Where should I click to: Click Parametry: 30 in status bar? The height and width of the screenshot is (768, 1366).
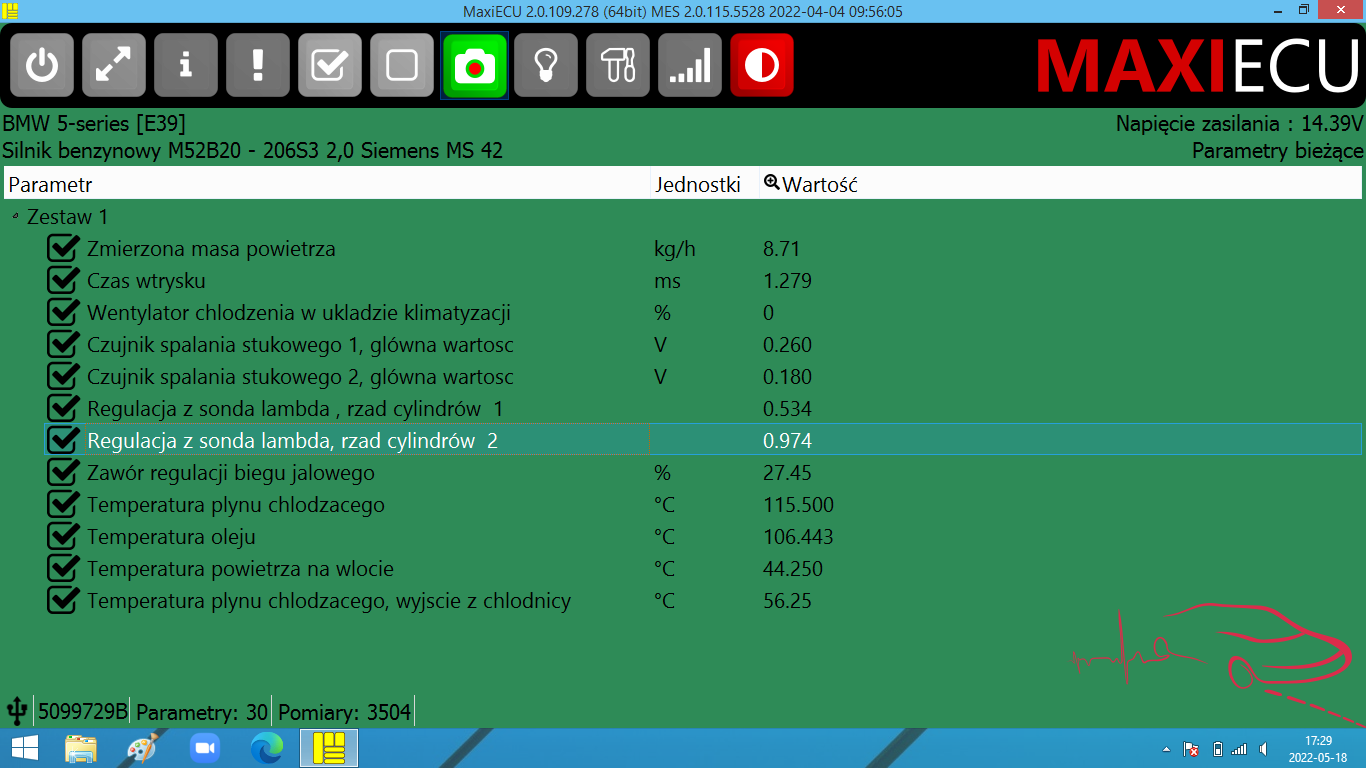pyautogui.click(x=202, y=712)
